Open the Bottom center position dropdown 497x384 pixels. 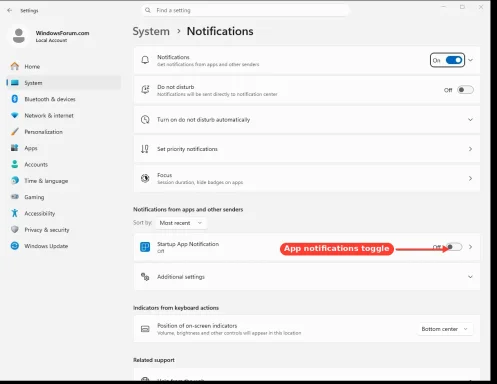click(445, 329)
